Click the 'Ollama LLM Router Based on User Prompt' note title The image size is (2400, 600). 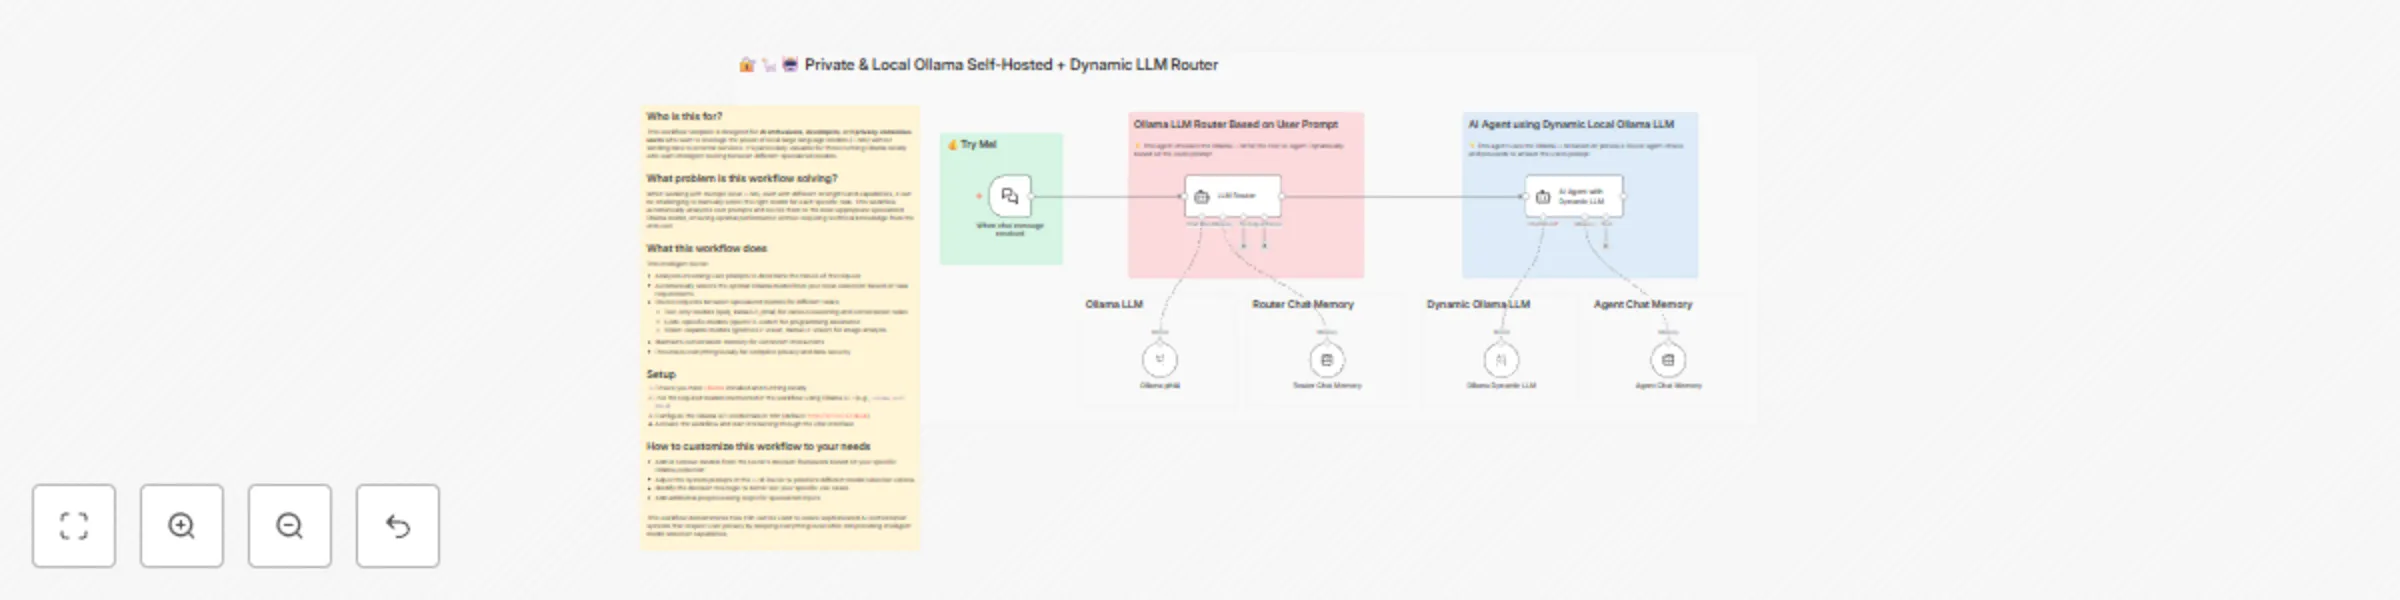1235,124
